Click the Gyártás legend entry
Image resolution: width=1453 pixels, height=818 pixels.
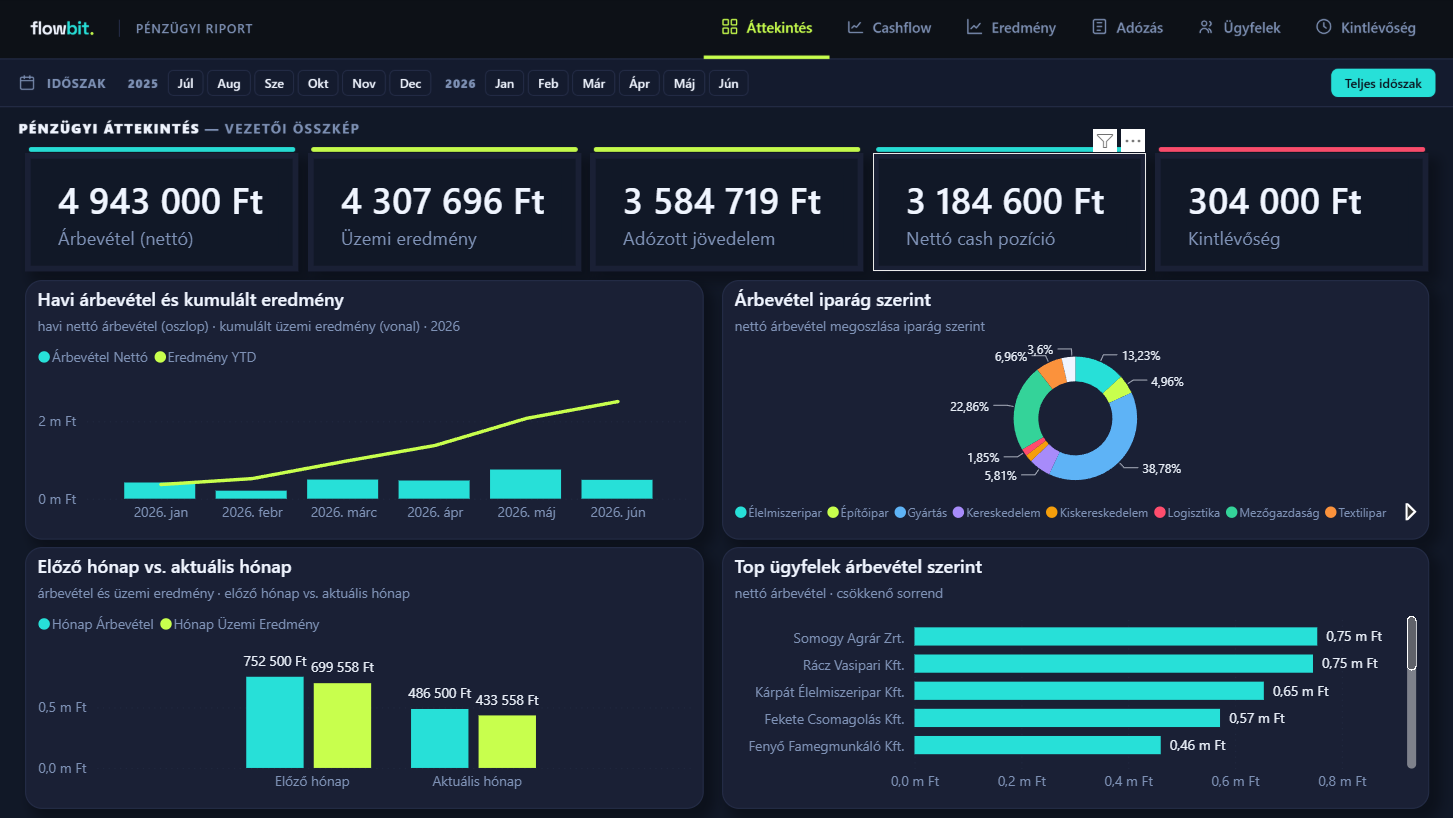[920, 513]
